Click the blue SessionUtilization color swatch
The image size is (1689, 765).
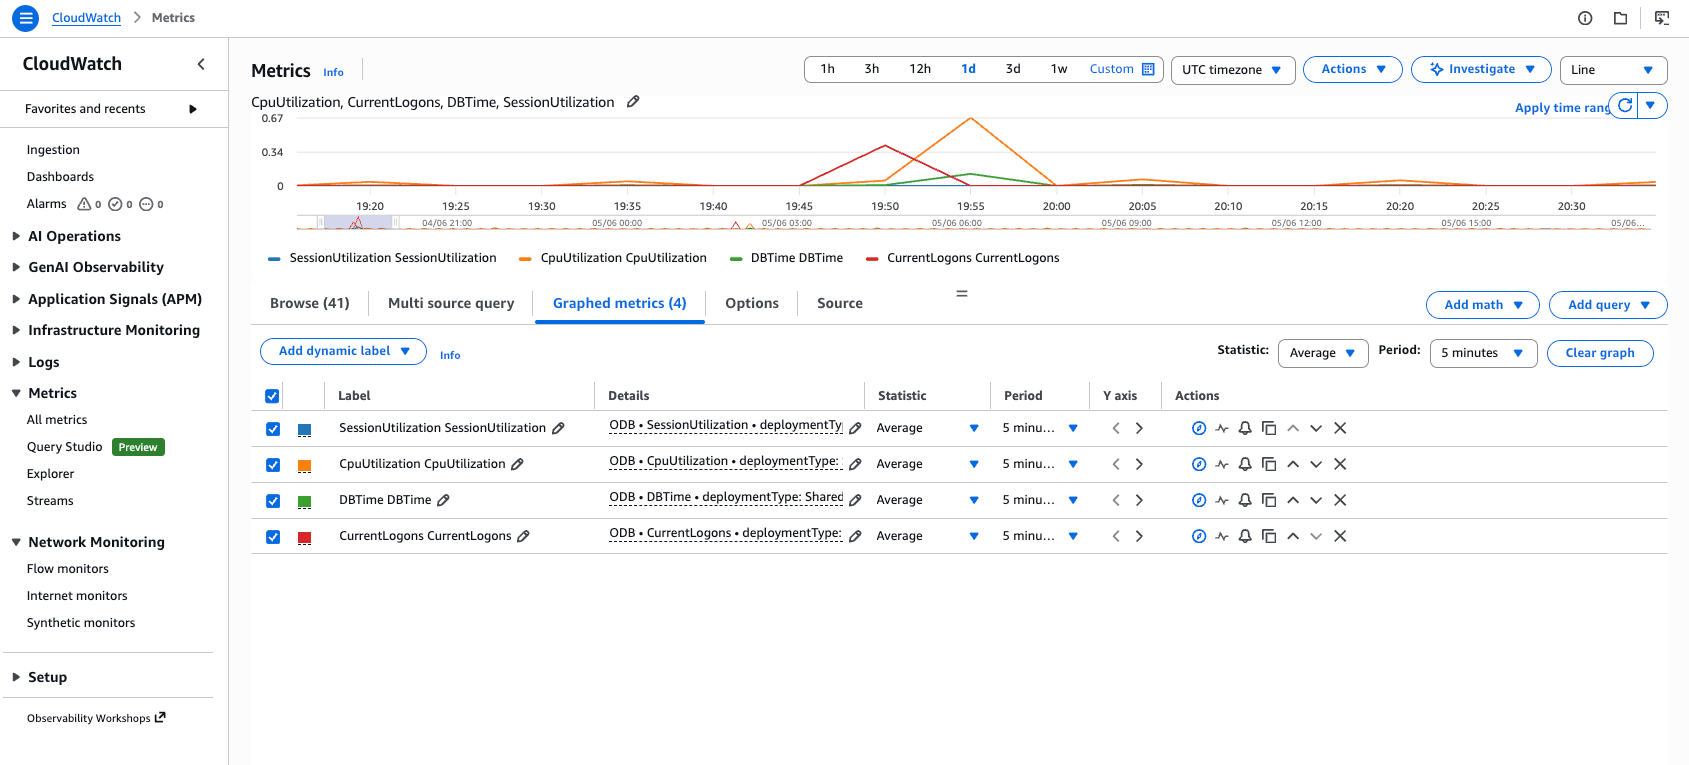pyautogui.click(x=305, y=429)
